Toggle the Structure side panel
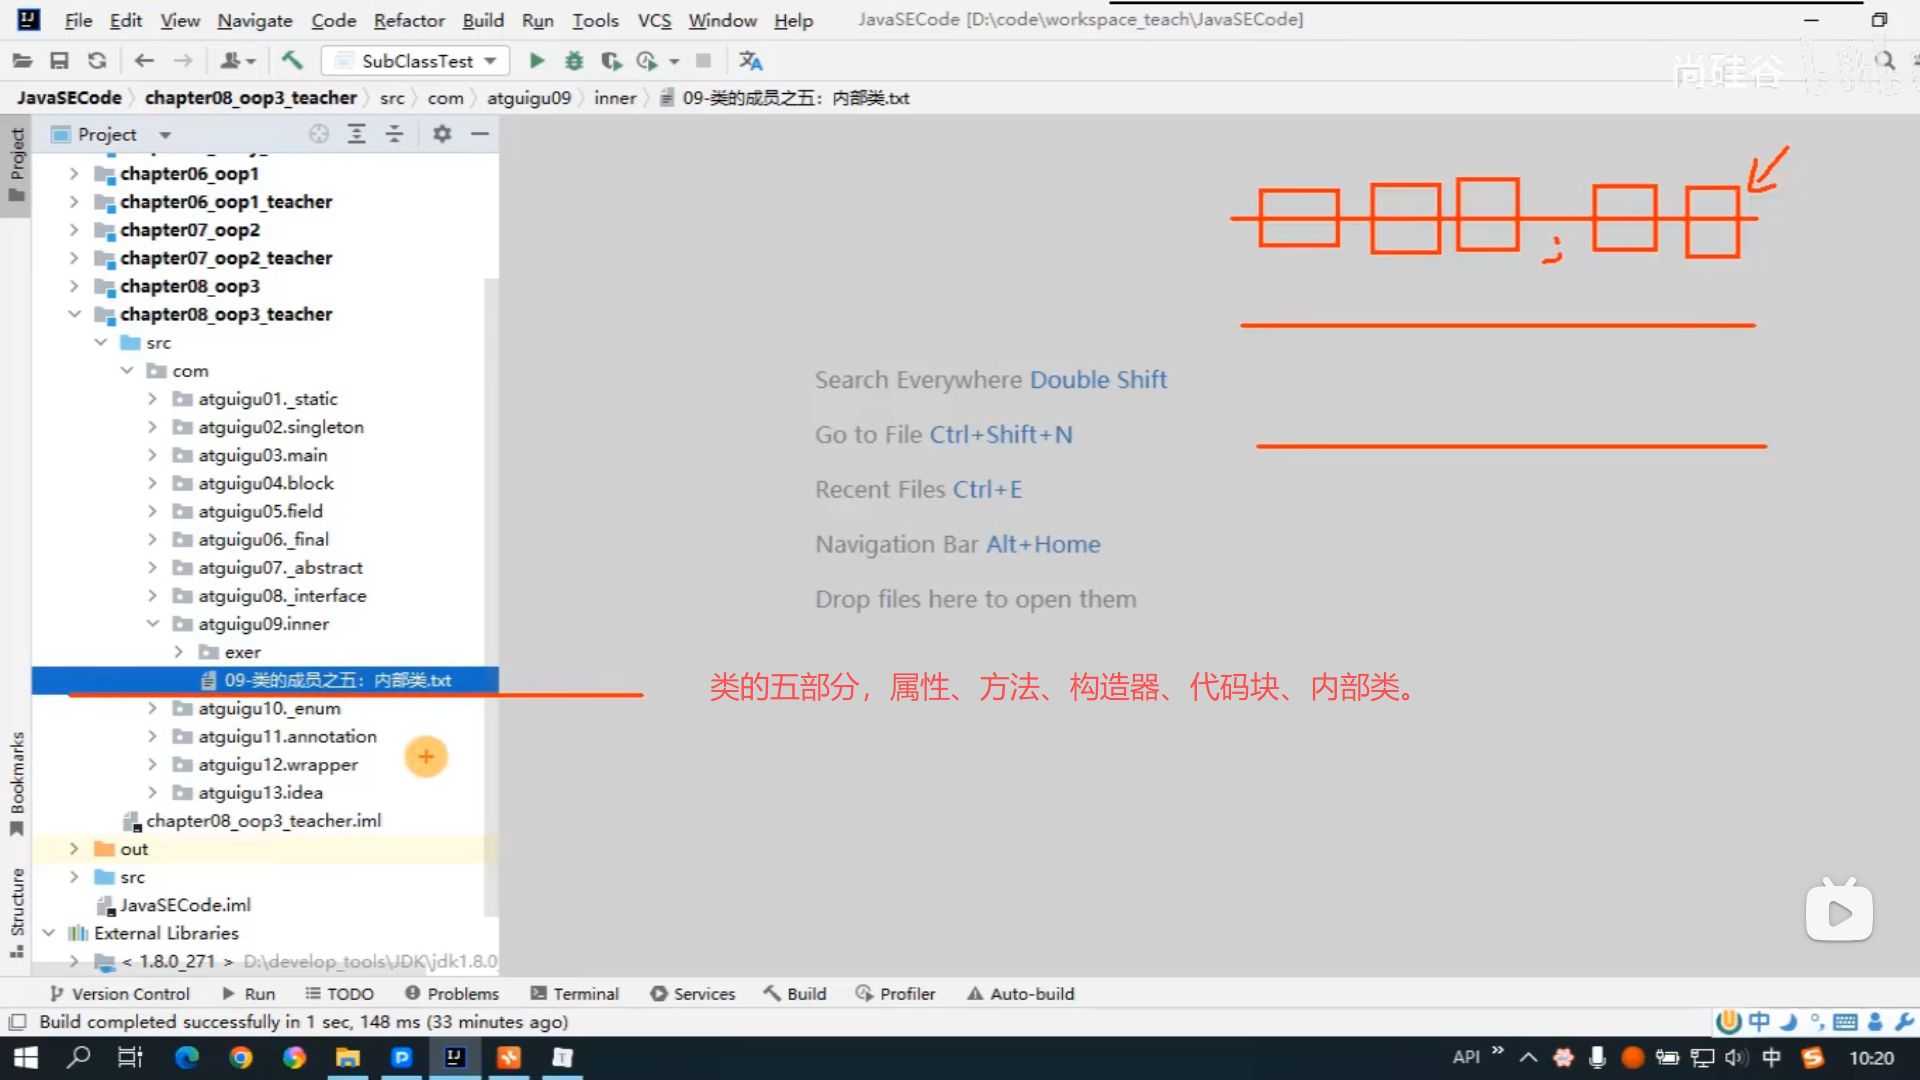The width and height of the screenshot is (1920, 1080). coord(17,910)
